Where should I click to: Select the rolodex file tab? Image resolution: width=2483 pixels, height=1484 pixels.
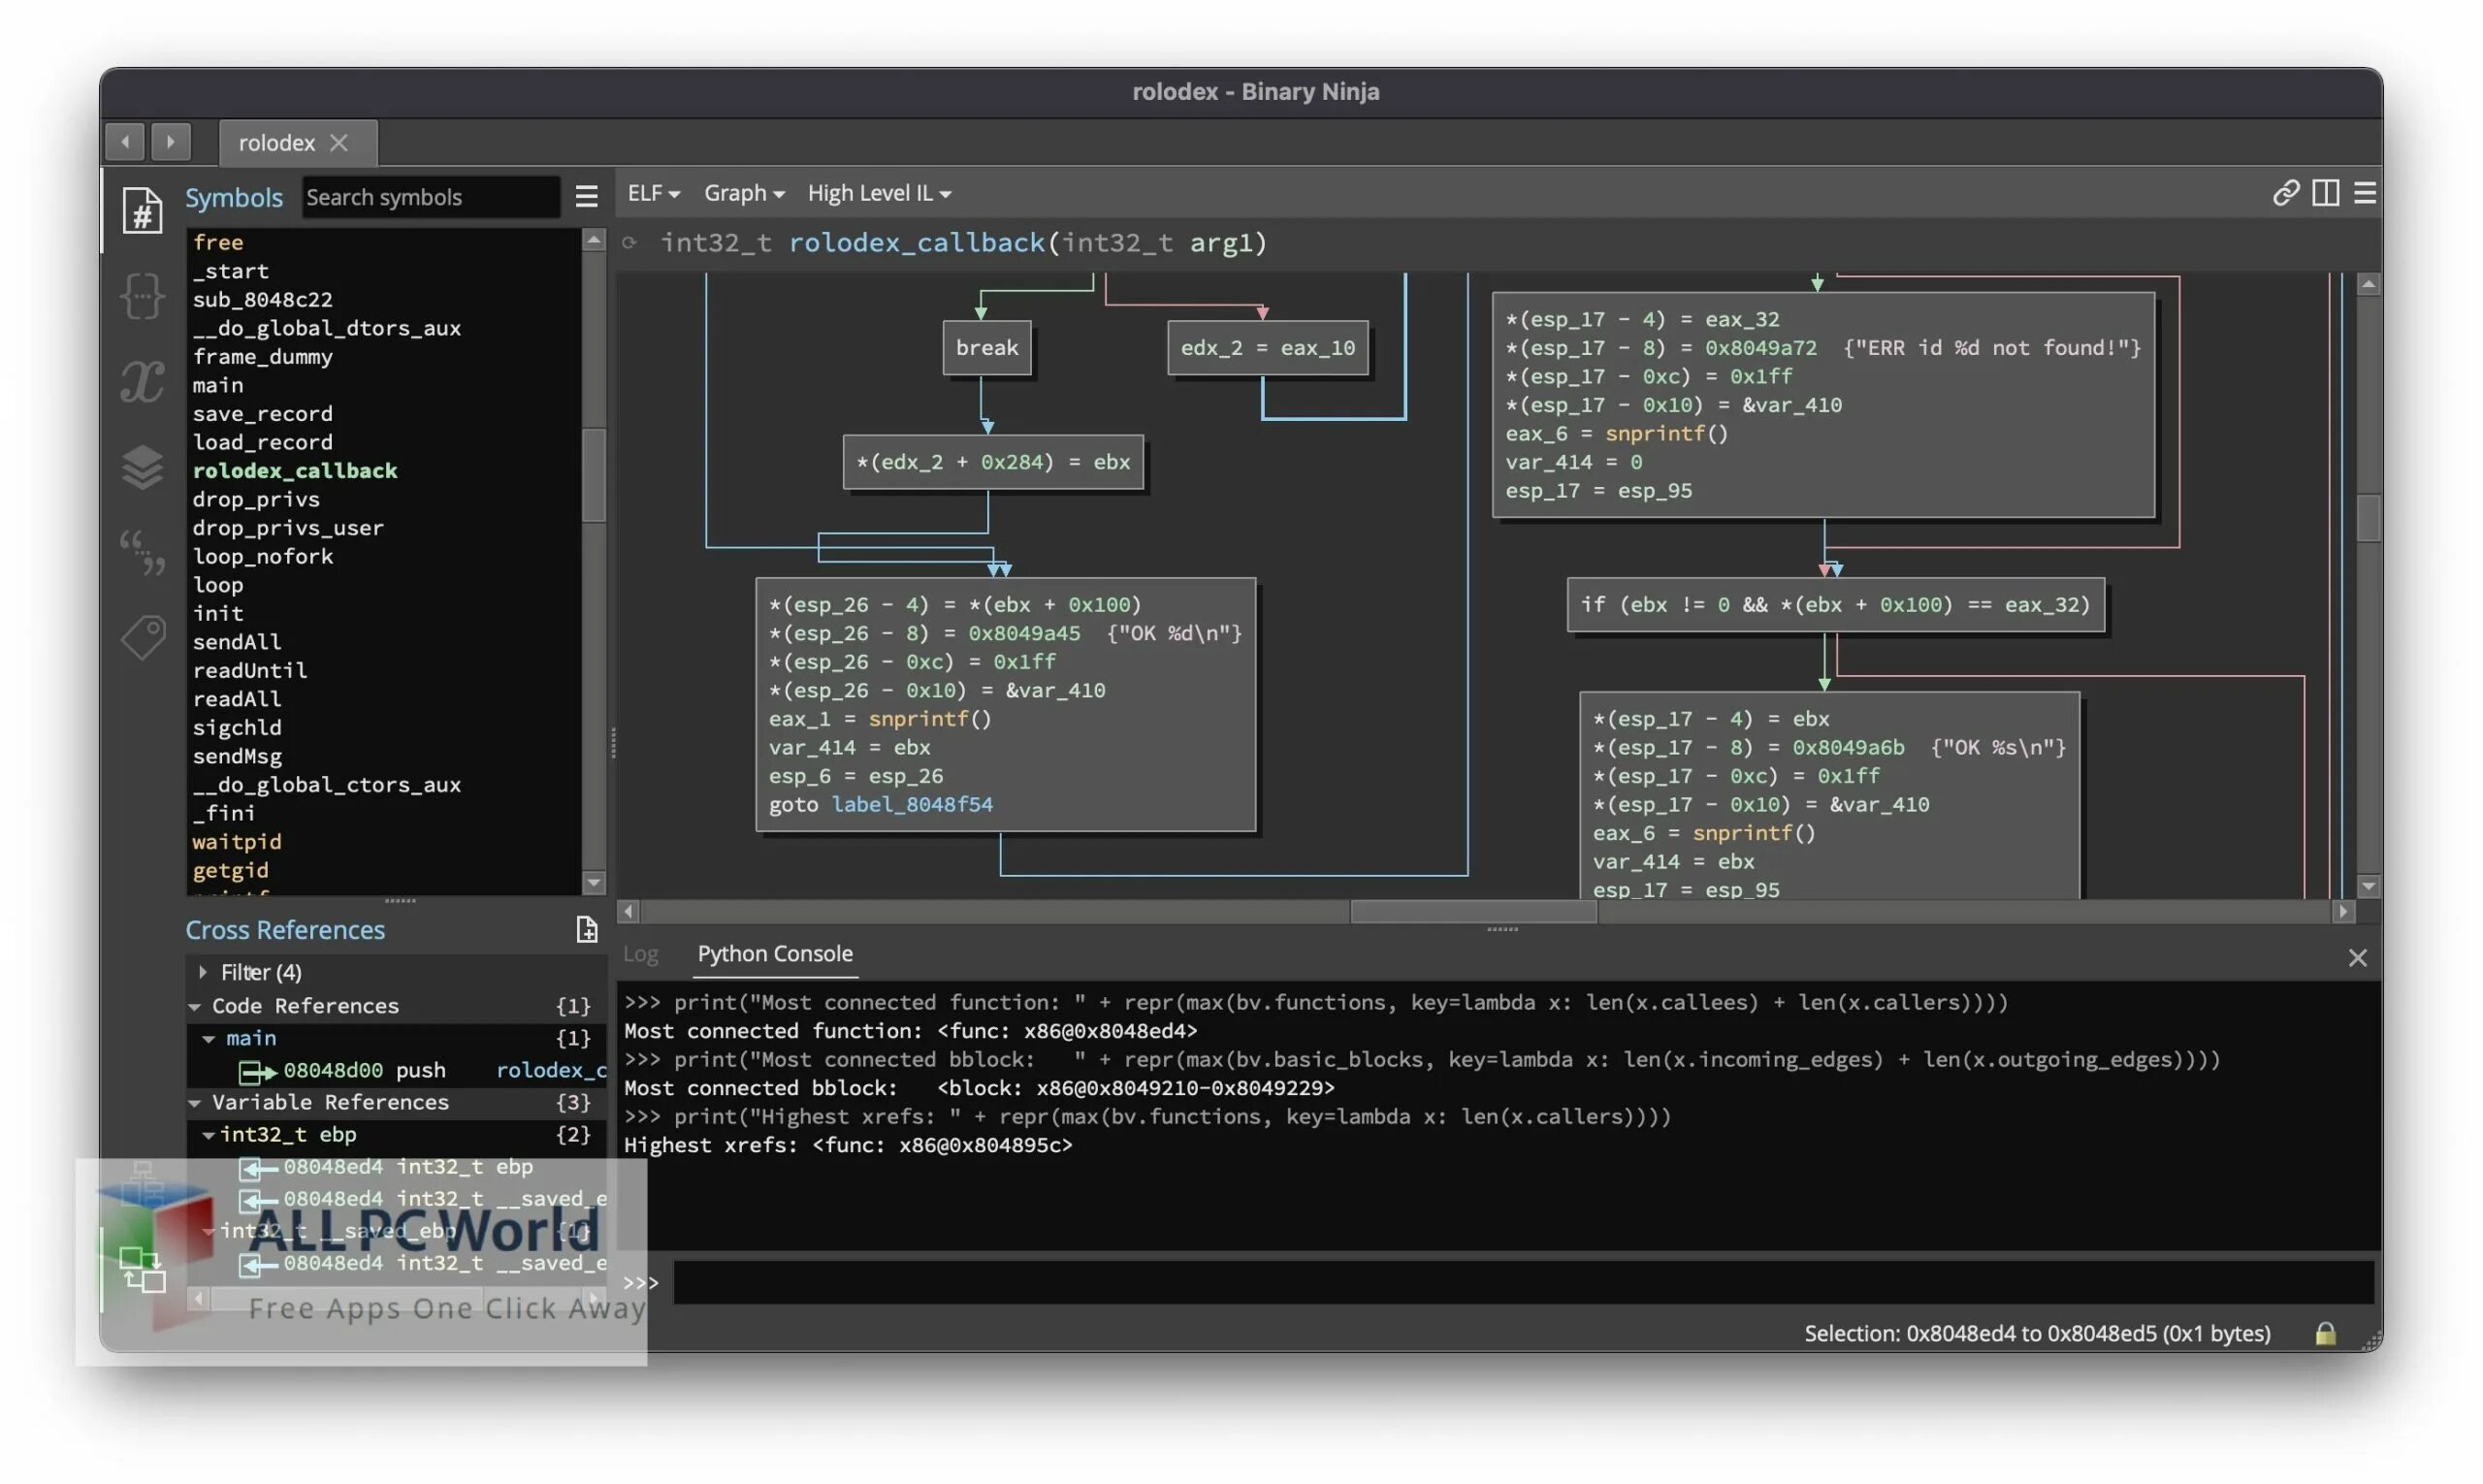(x=277, y=143)
